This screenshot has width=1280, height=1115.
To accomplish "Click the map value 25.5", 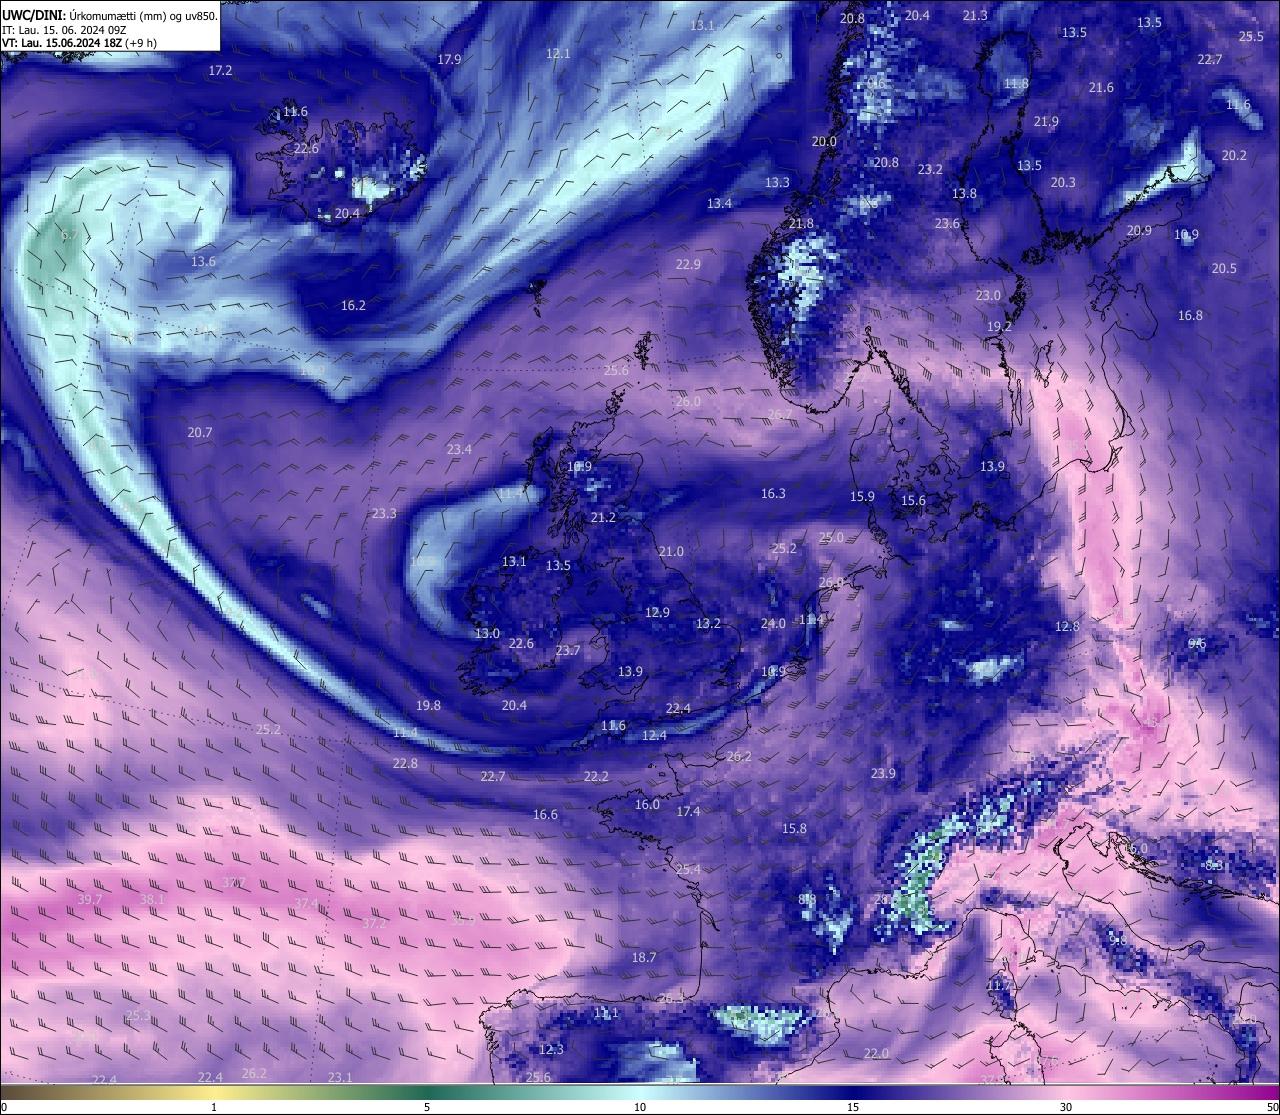I will [x=1251, y=36].
